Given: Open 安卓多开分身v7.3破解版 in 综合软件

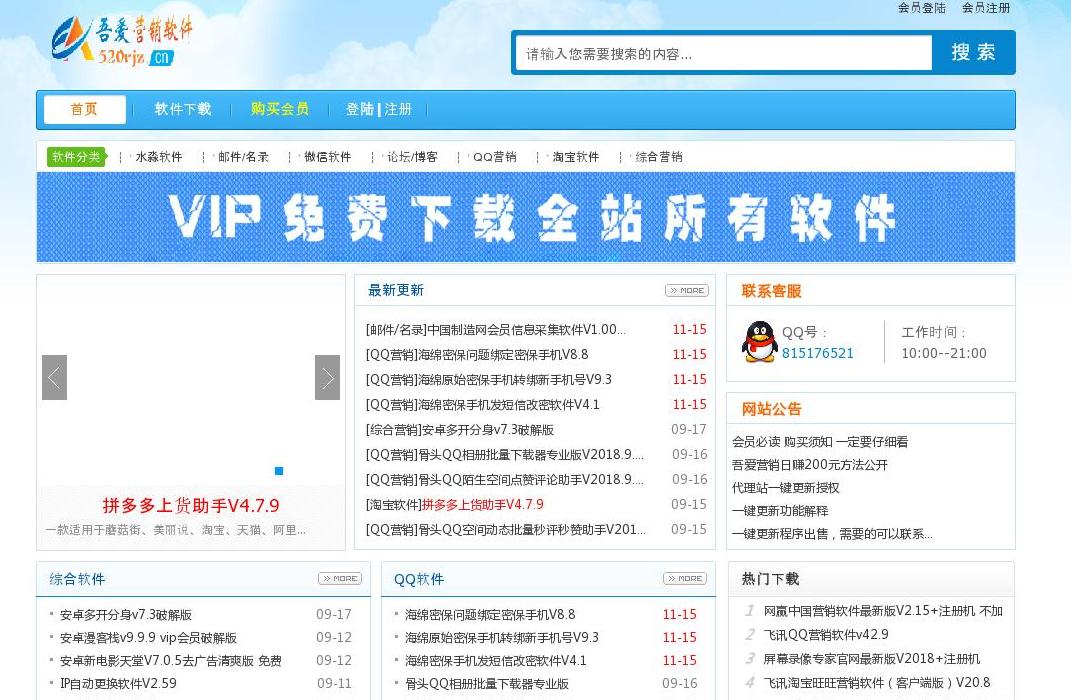Looking at the screenshot, I should [126, 615].
